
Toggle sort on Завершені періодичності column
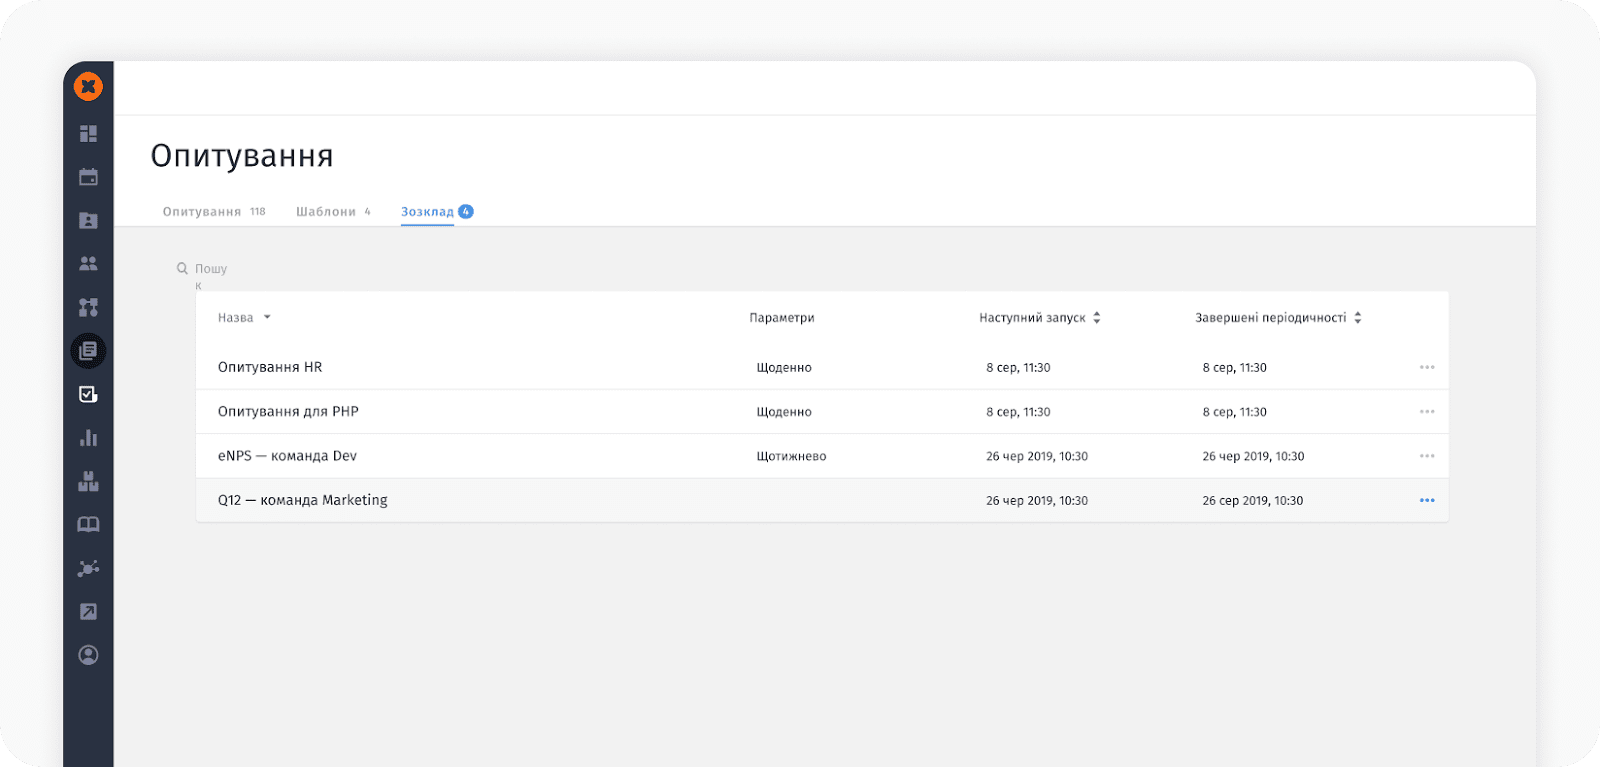tap(1357, 318)
